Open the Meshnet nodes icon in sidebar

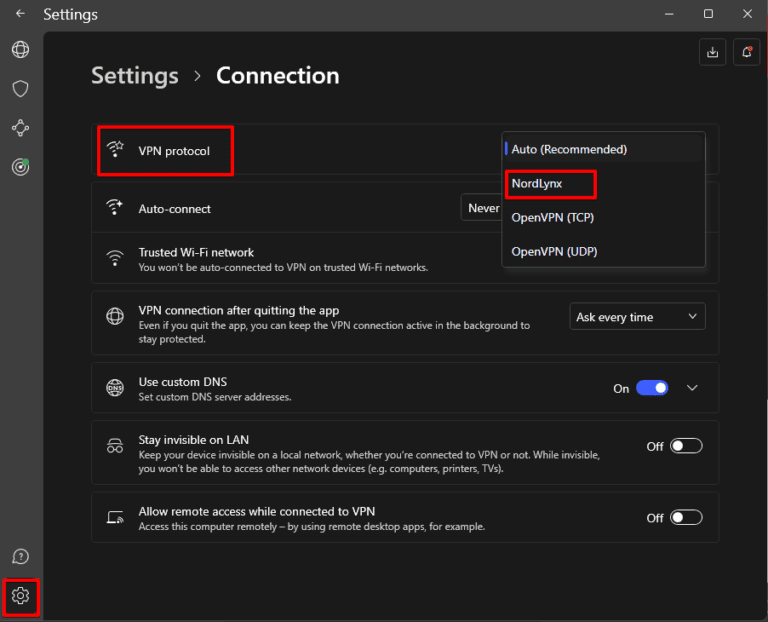(x=20, y=128)
